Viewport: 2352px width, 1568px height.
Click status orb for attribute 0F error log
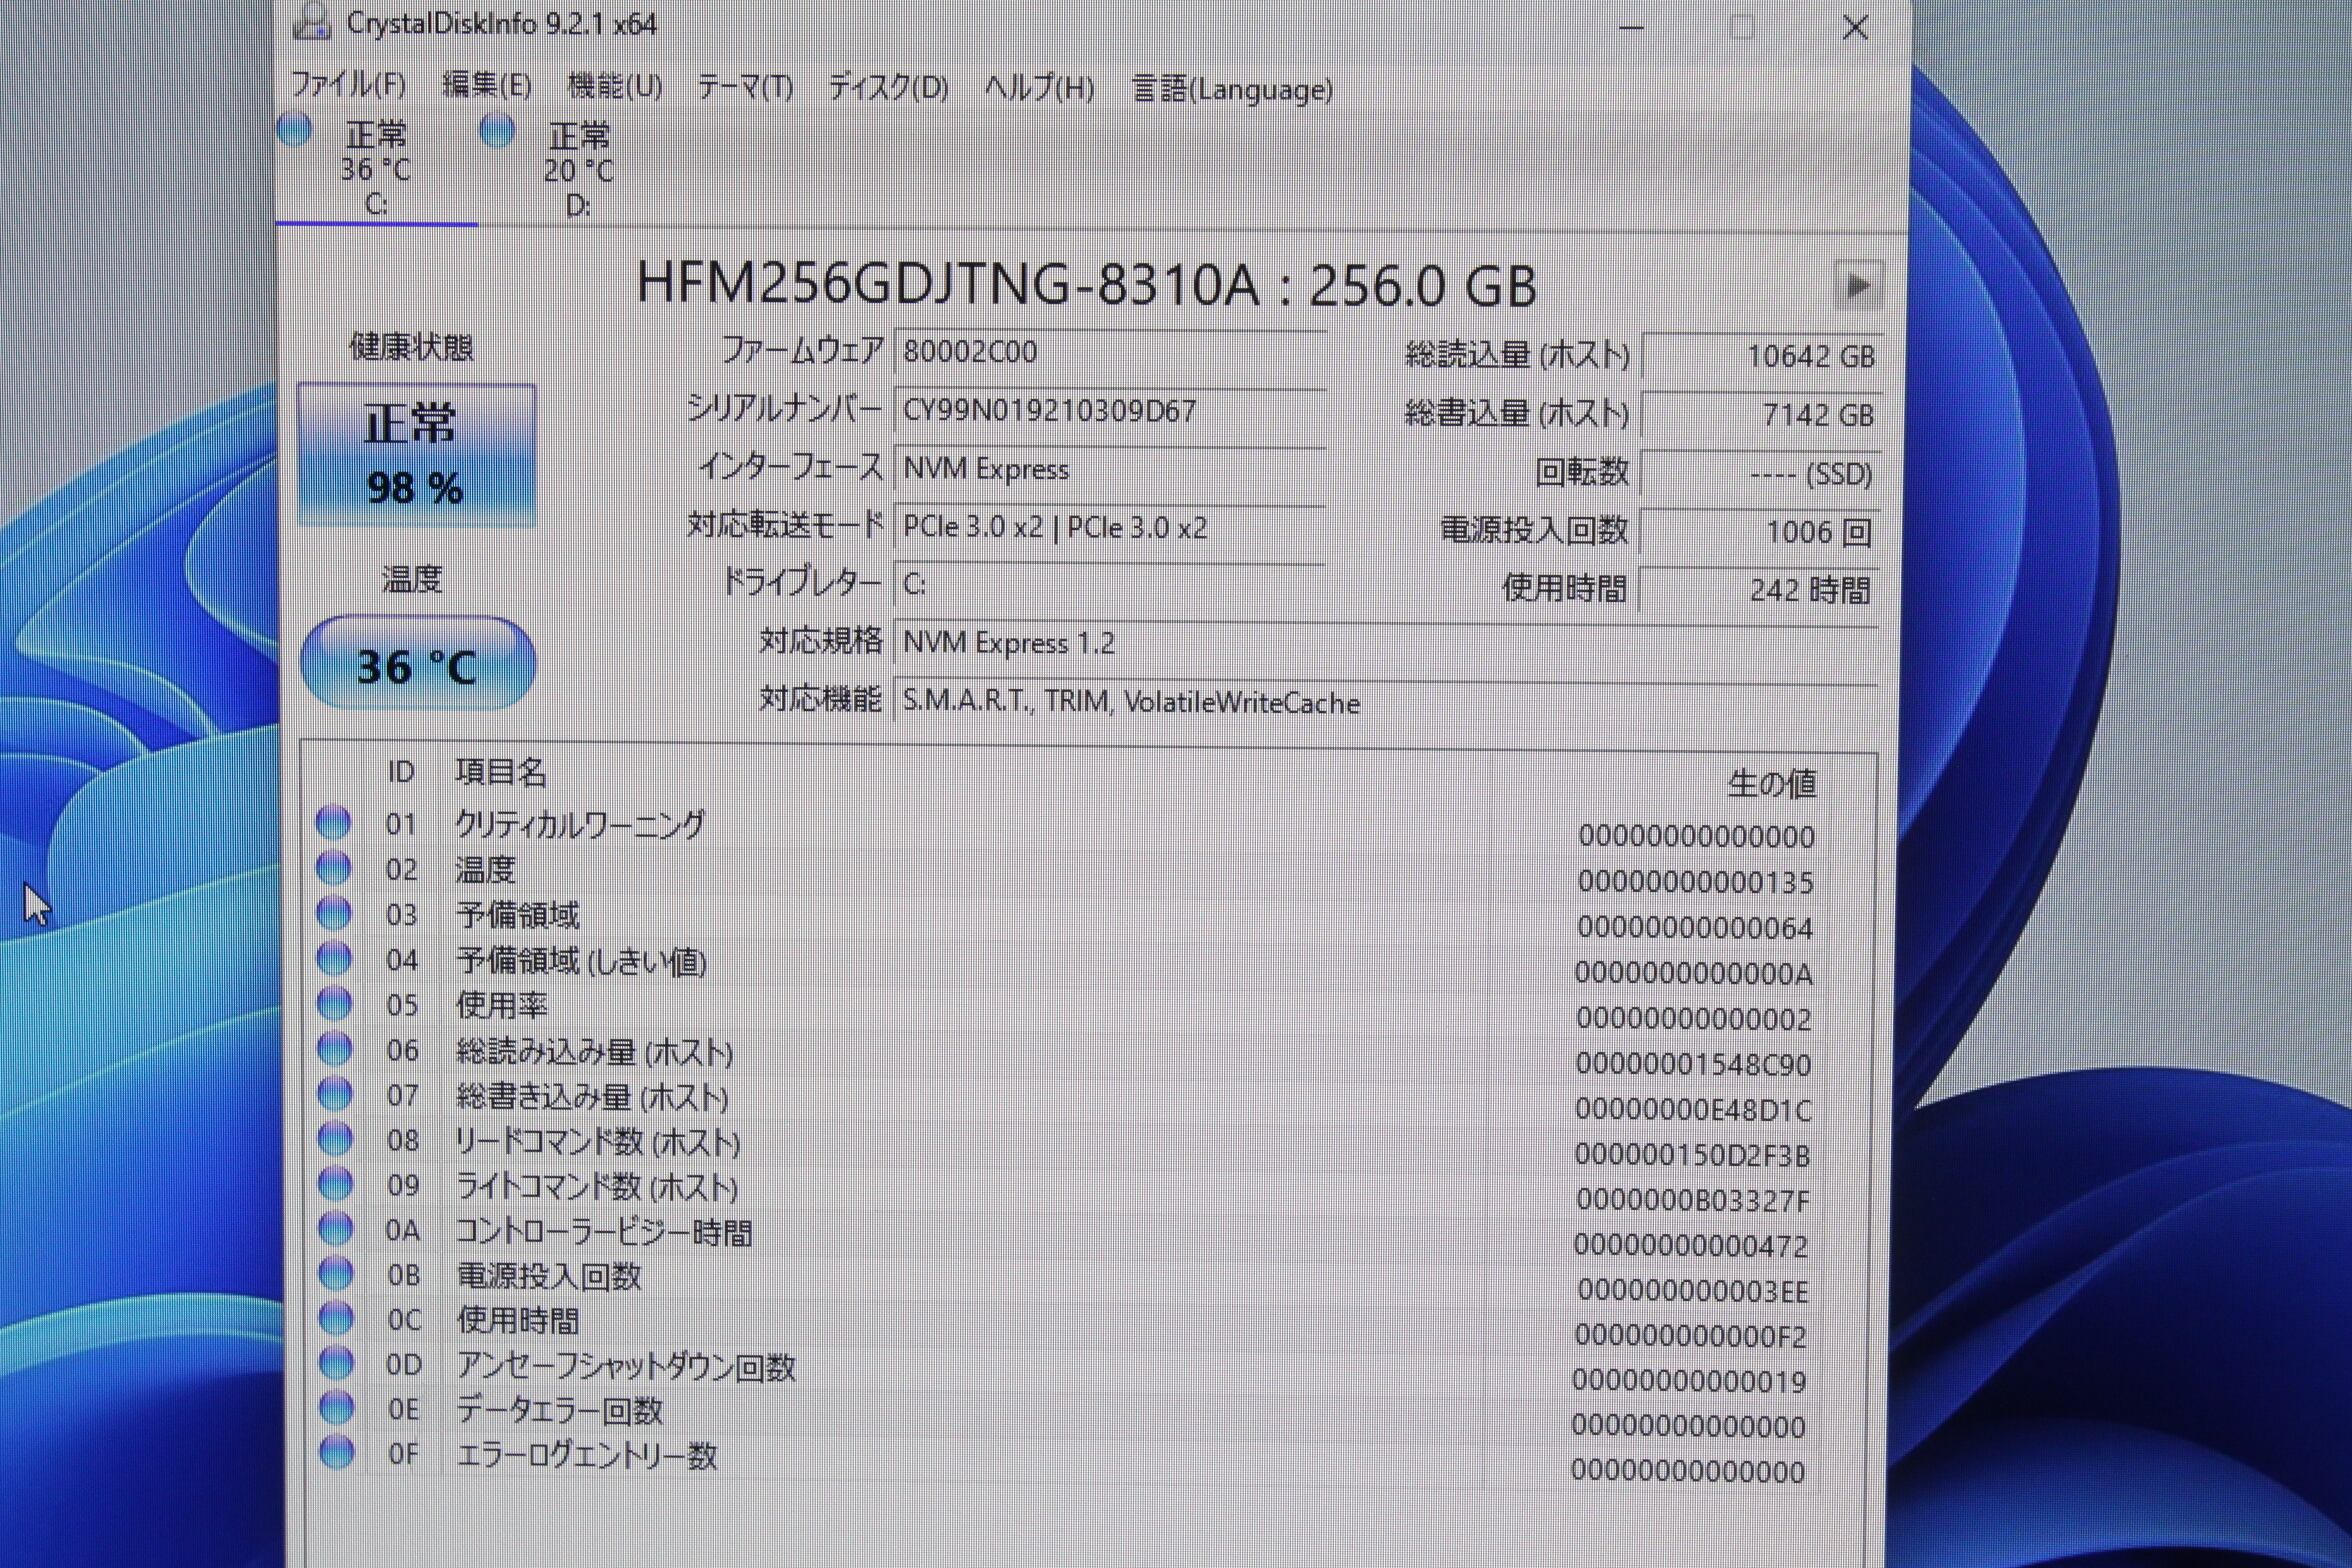click(337, 1453)
